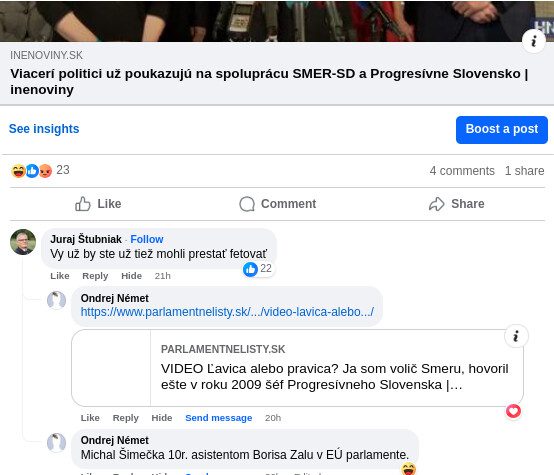Click the heart reaction on Ondrej's link comment

513,411
